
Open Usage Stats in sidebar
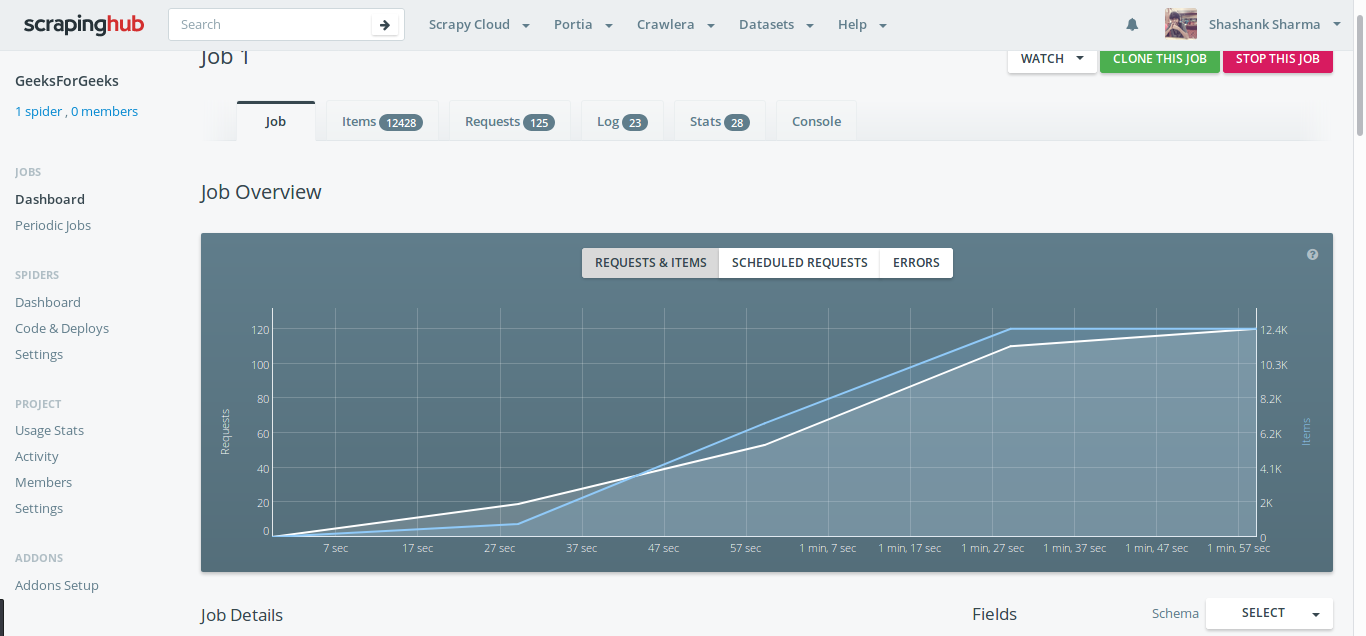[x=50, y=430]
